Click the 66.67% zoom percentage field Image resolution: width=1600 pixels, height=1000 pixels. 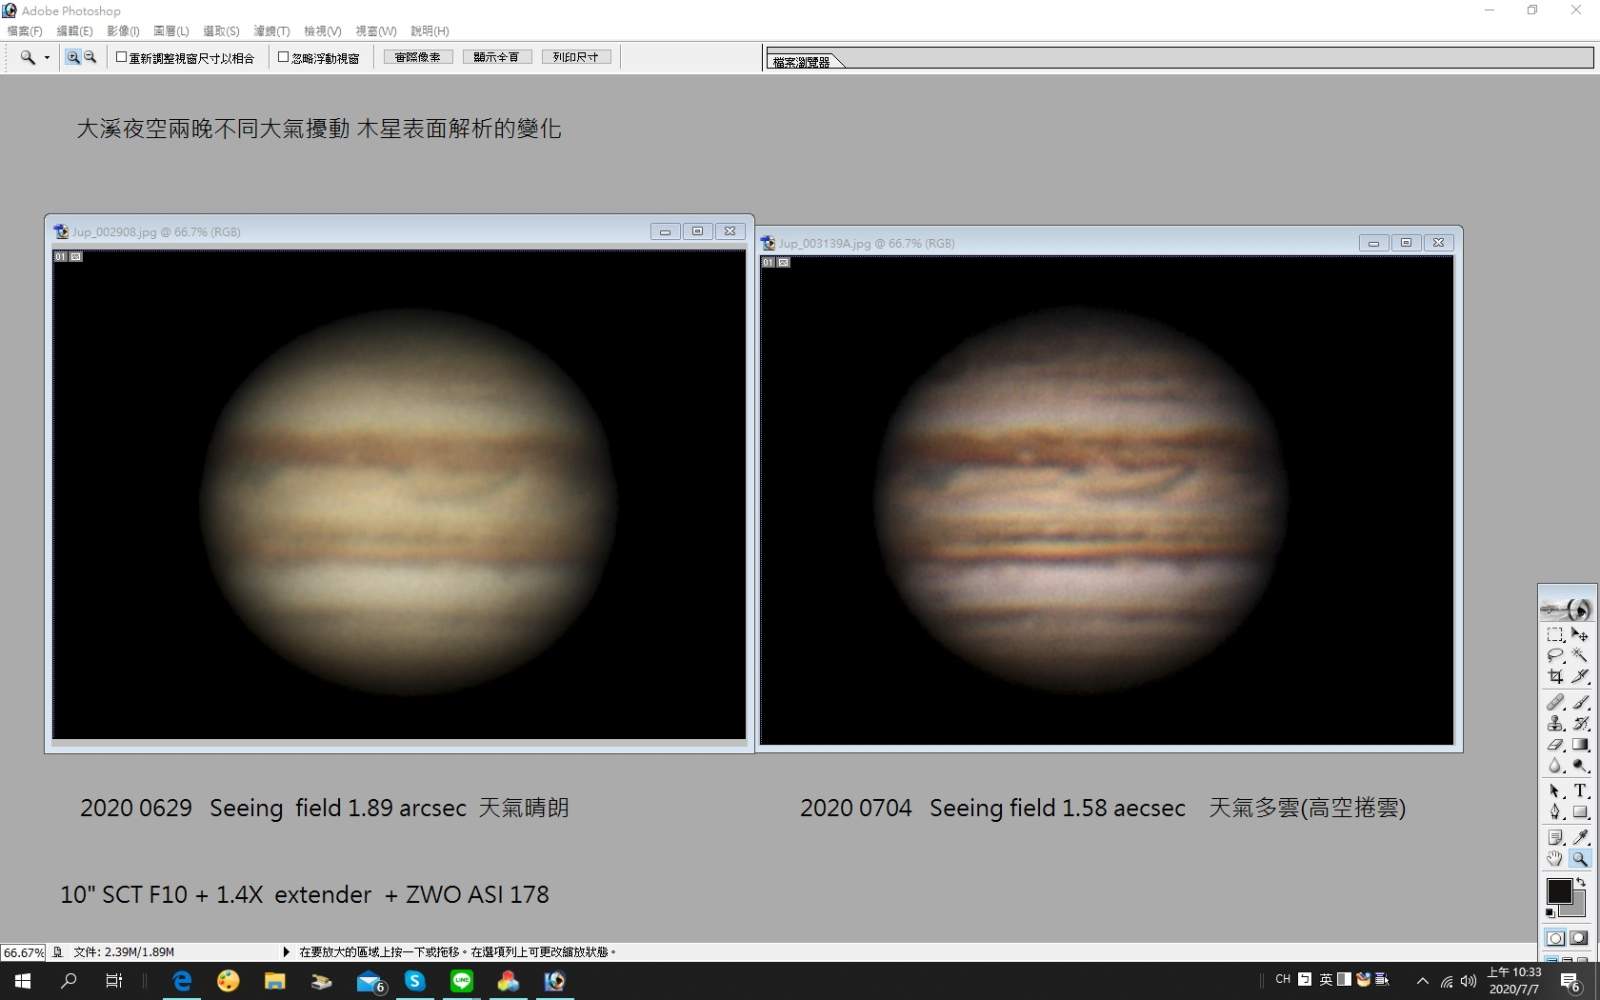[x=23, y=952]
